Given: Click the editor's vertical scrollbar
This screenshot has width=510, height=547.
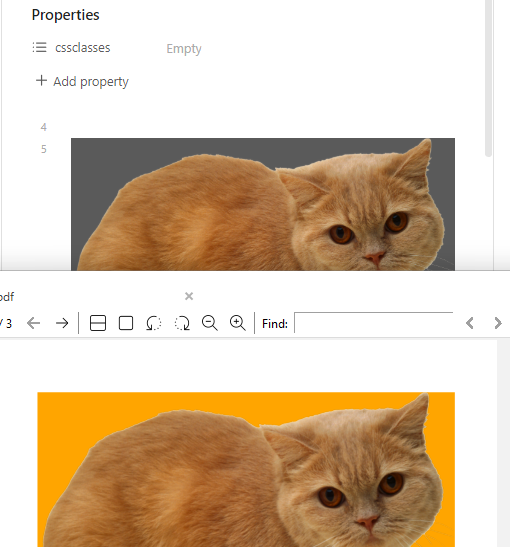Looking at the screenshot, I should pyautogui.click(x=488, y=77).
